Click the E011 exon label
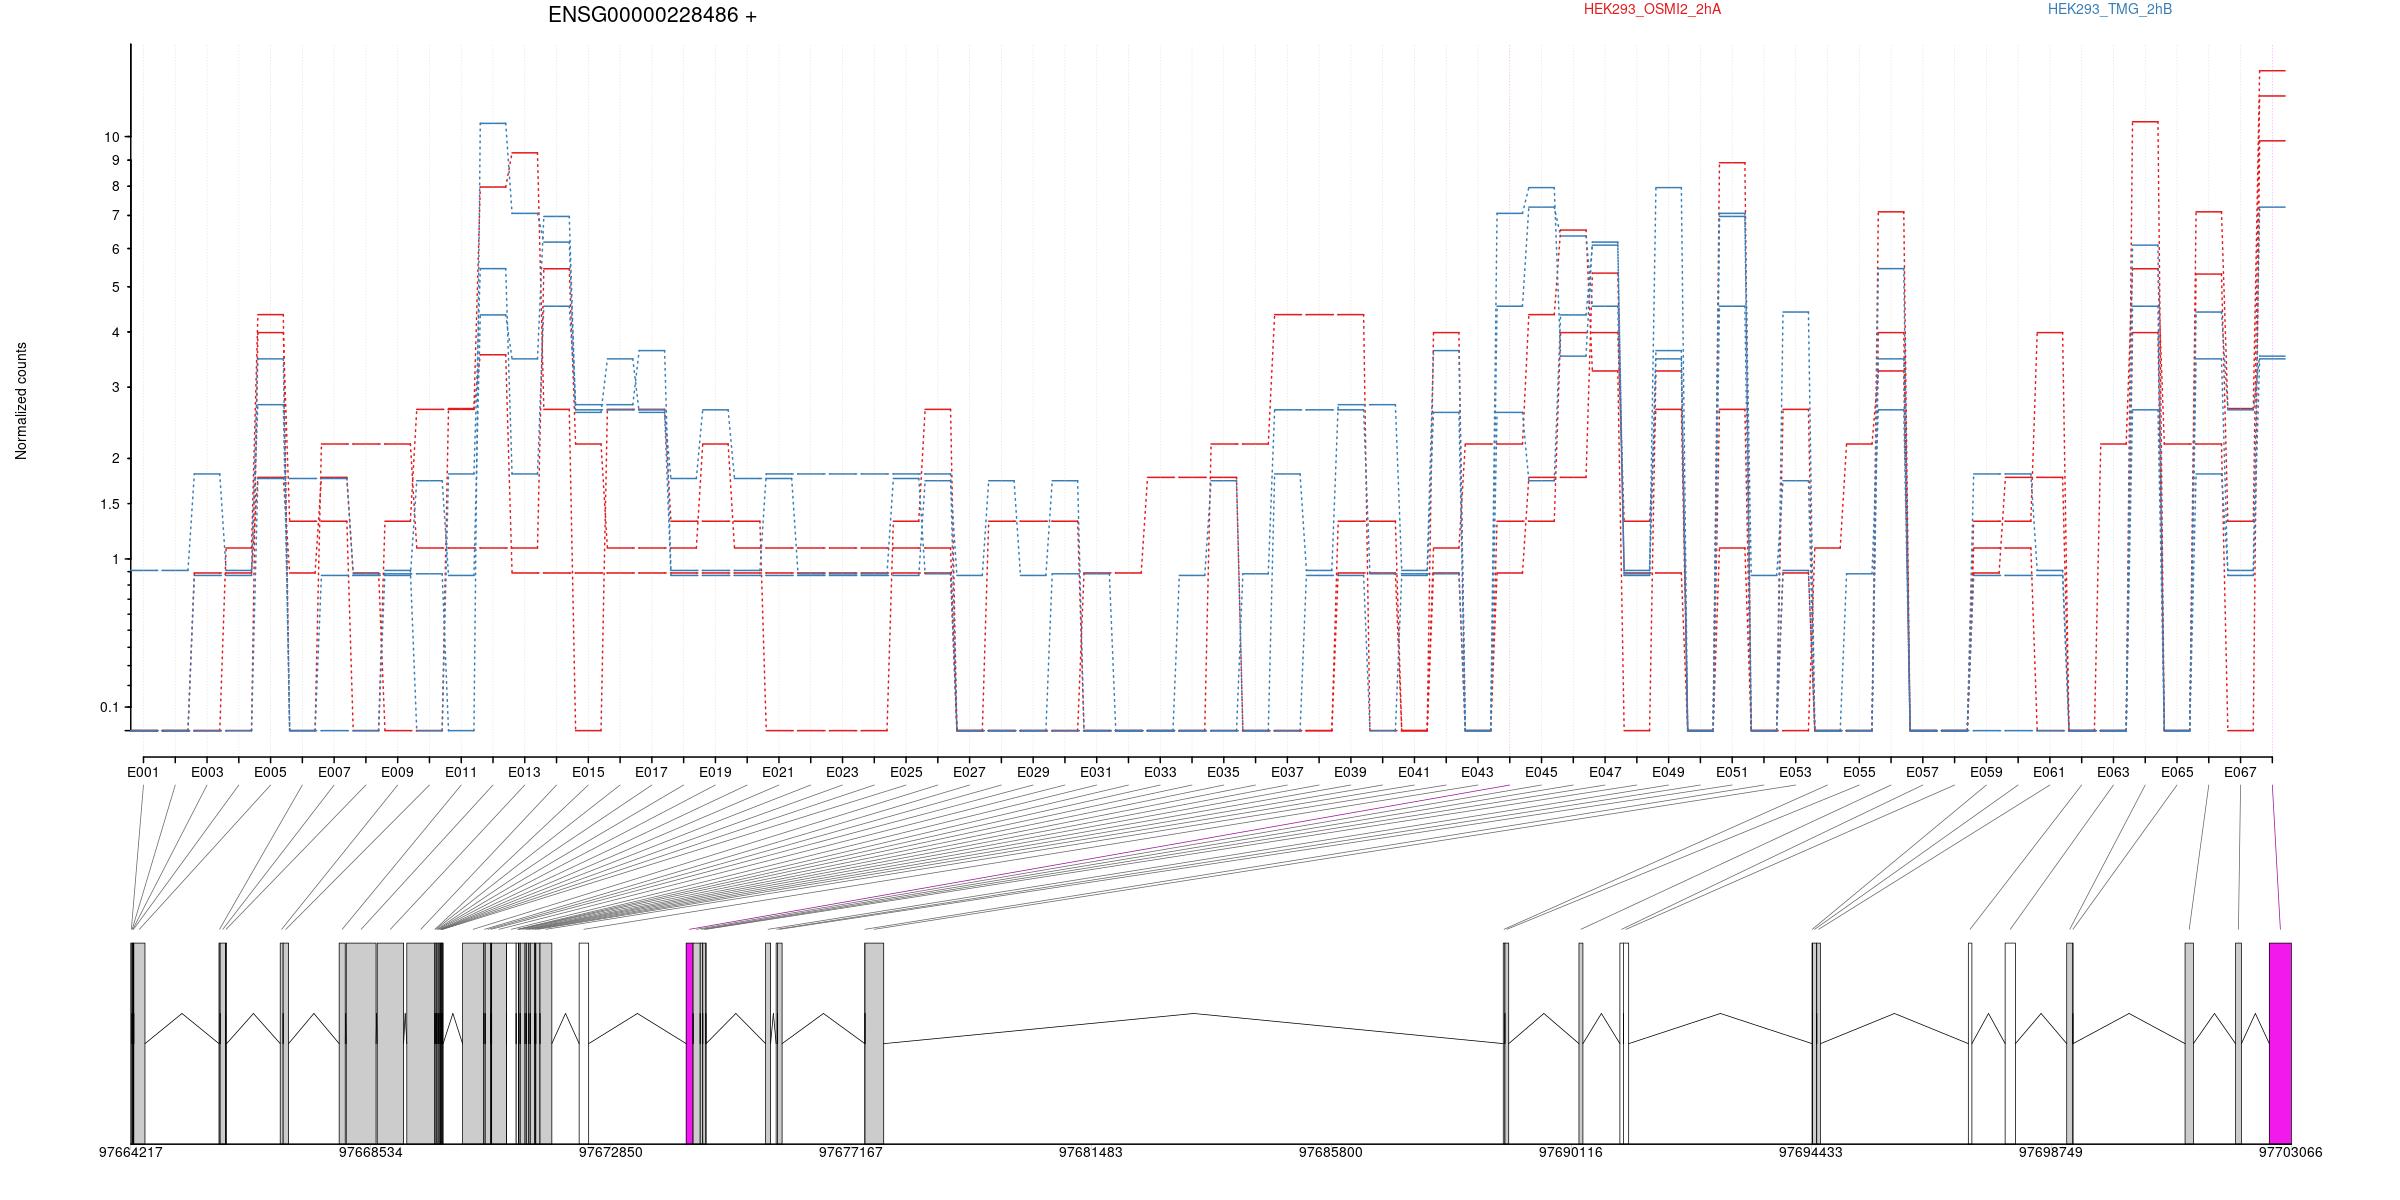 pyautogui.click(x=461, y=773)
